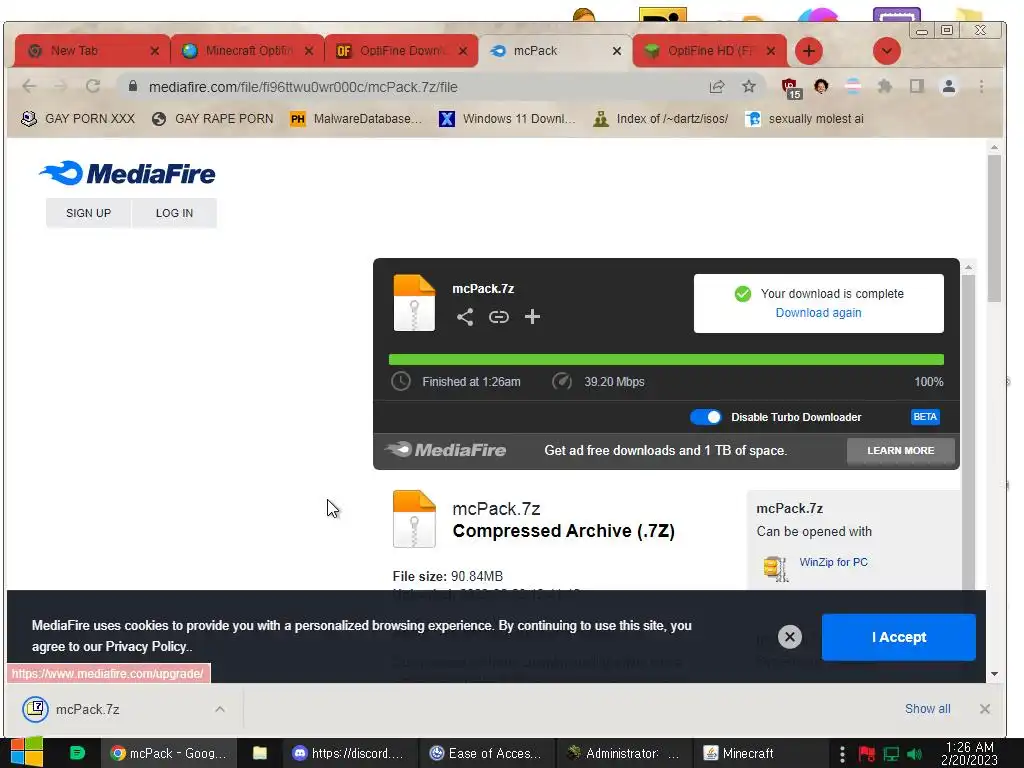Screen dimensions: 1024x768
Task: Open the volume tray icon
Action: [914, 754]
